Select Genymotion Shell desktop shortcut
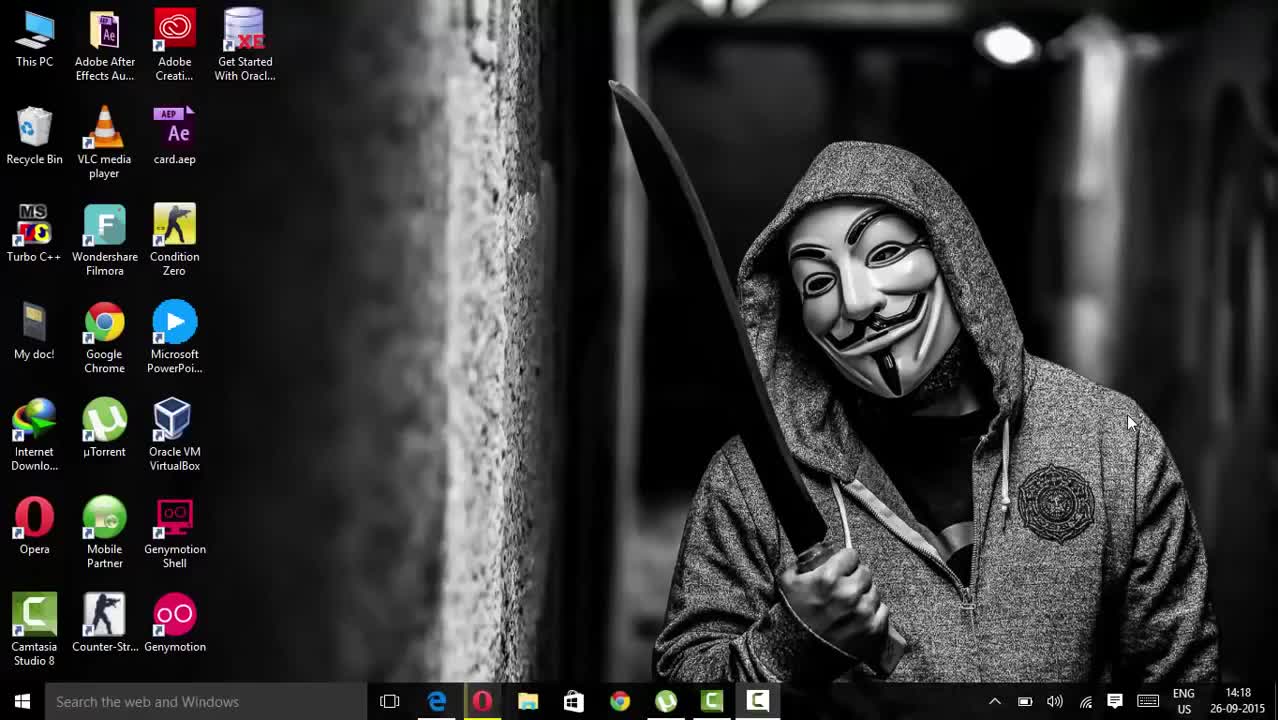 174,534
